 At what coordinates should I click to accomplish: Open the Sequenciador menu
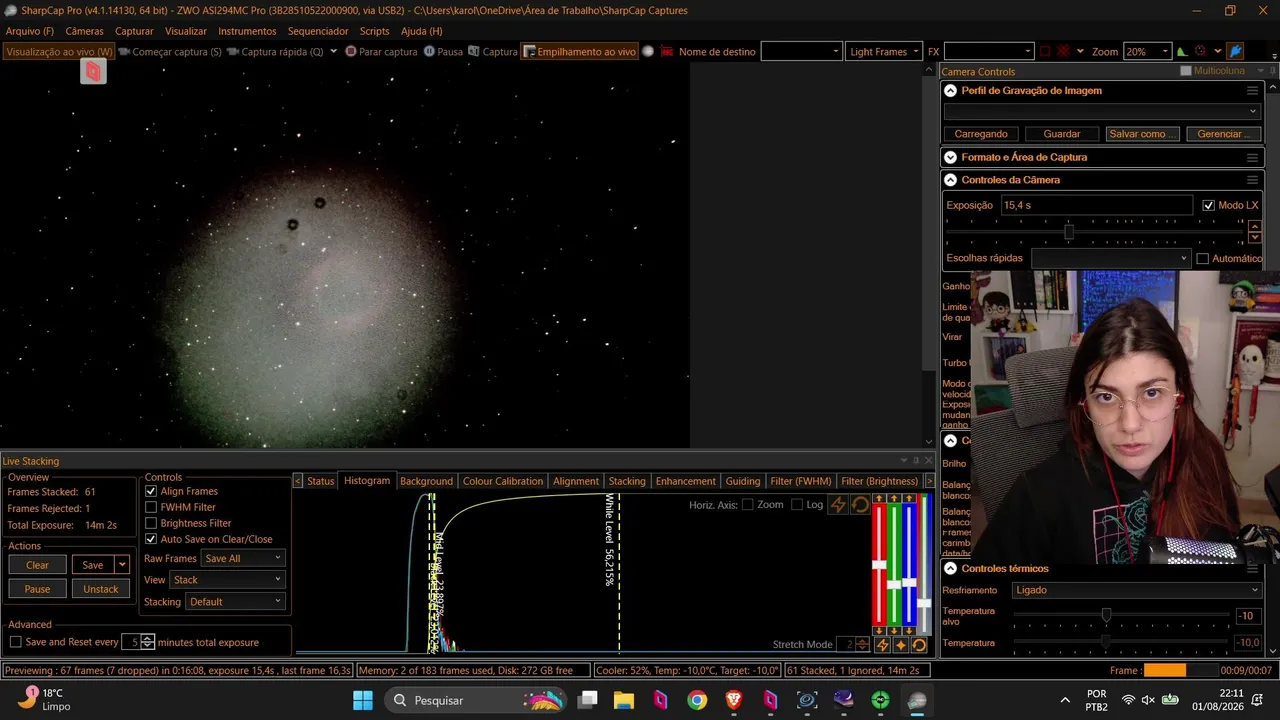(318, 31)
